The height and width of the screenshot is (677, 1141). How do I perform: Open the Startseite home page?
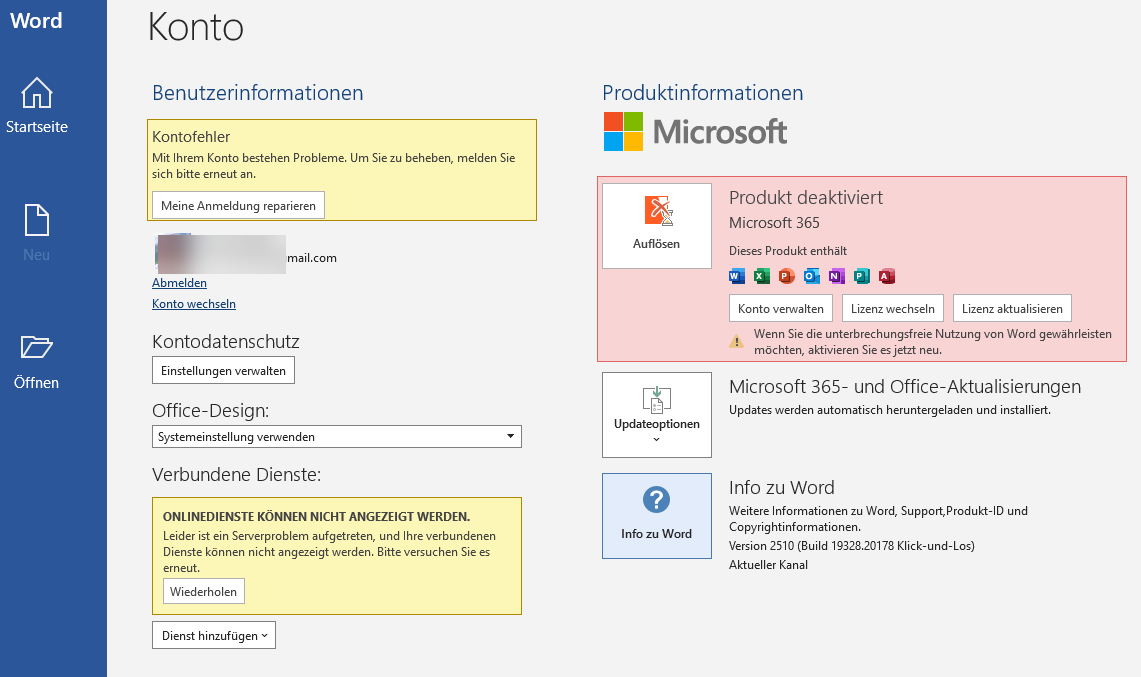pos(36,106)
